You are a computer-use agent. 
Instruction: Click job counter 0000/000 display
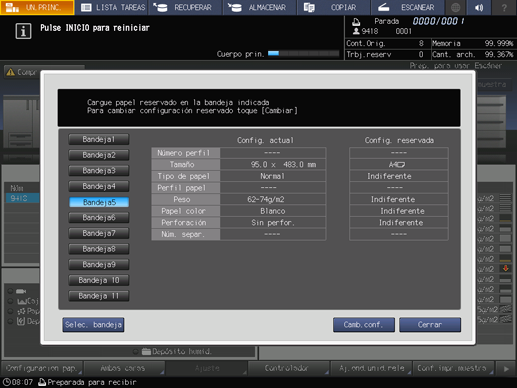point(438,21)
